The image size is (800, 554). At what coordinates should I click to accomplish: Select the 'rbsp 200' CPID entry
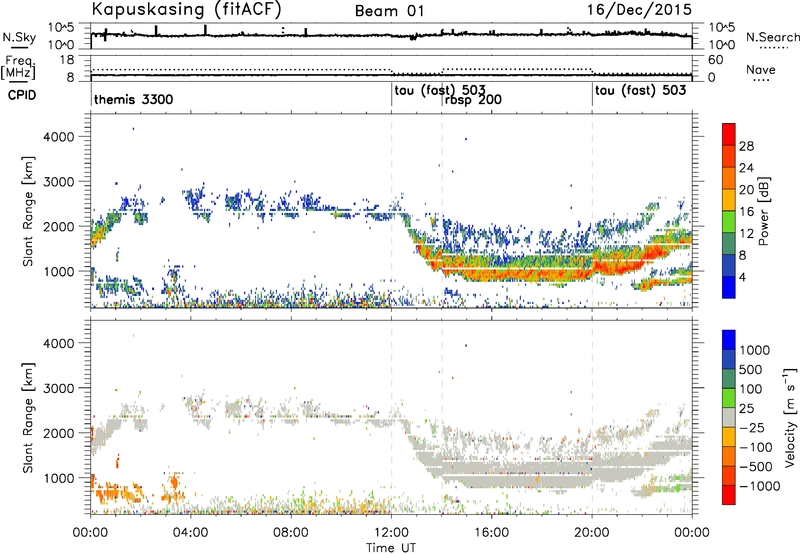[x=473, y=100]
